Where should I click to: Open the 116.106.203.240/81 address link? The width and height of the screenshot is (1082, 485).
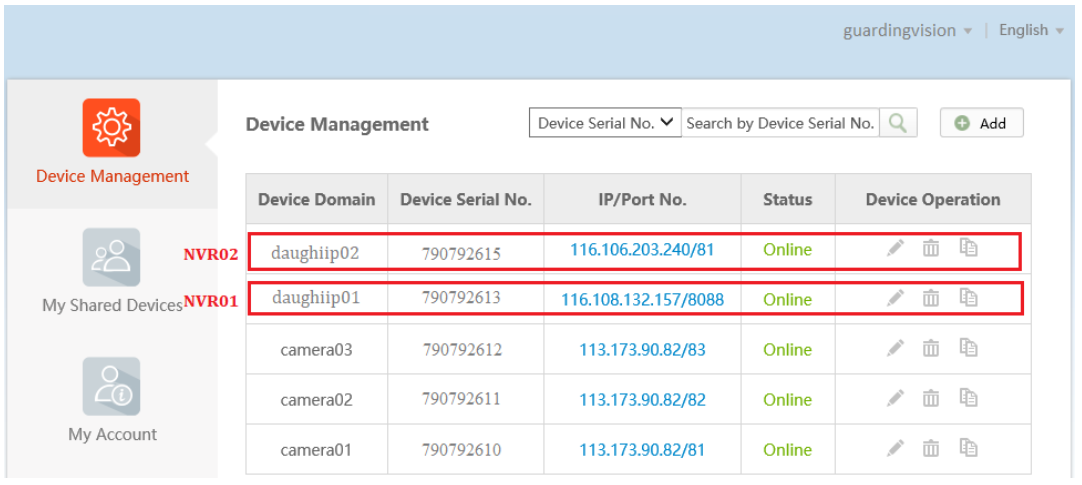click(x=642, y=249)
